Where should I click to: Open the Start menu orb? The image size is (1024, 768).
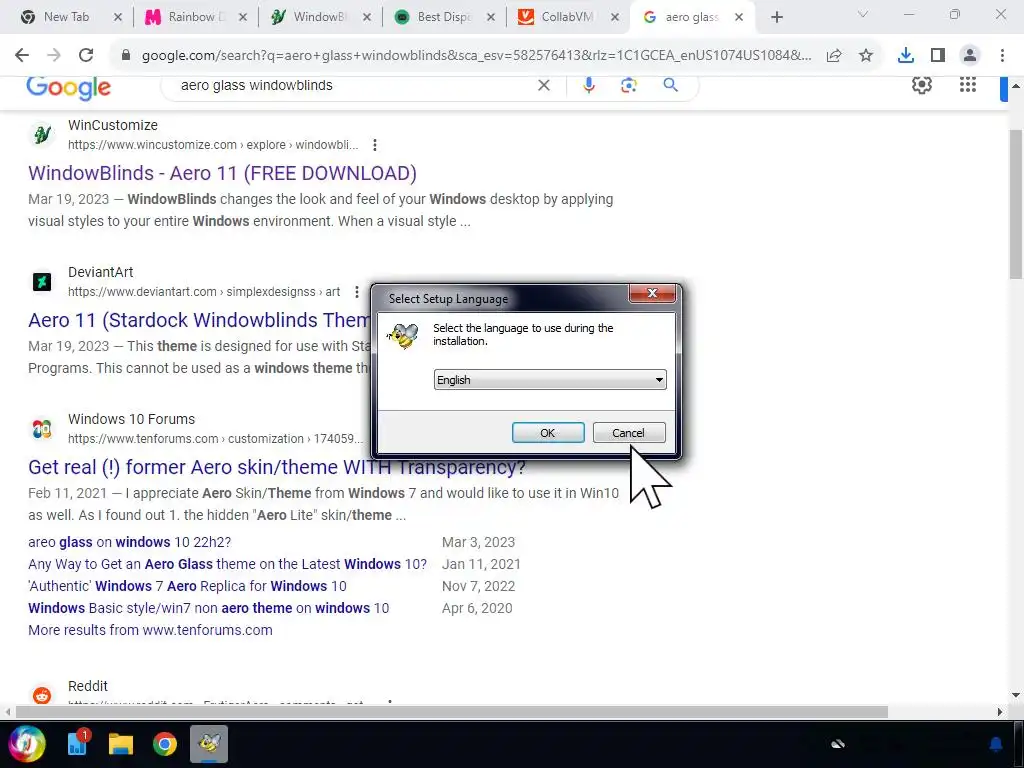pyautogui.click(x=27, y=744)
